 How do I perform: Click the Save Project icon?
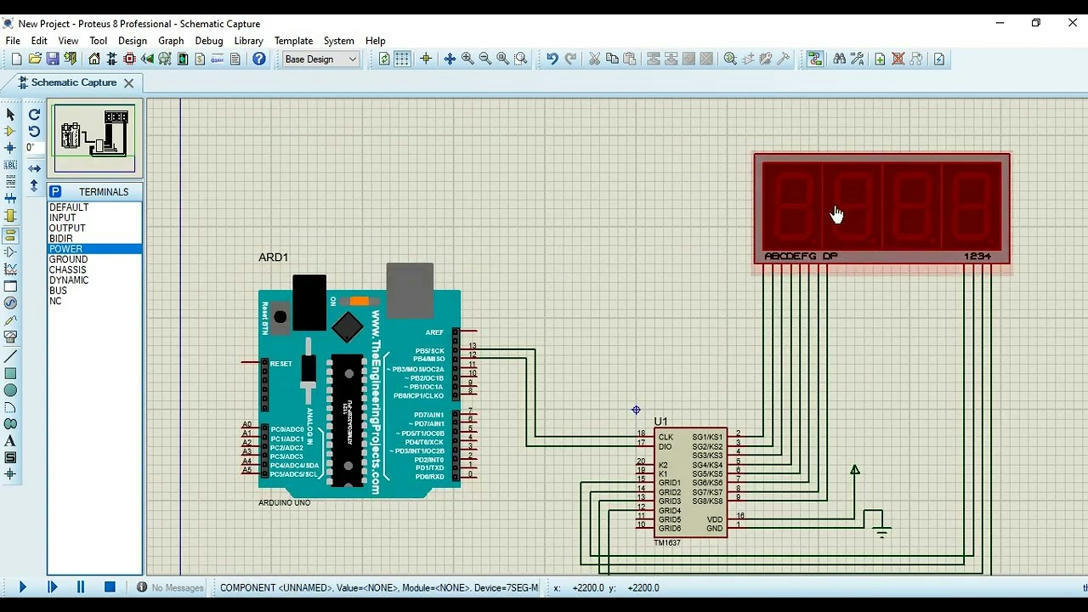[53, 59]
